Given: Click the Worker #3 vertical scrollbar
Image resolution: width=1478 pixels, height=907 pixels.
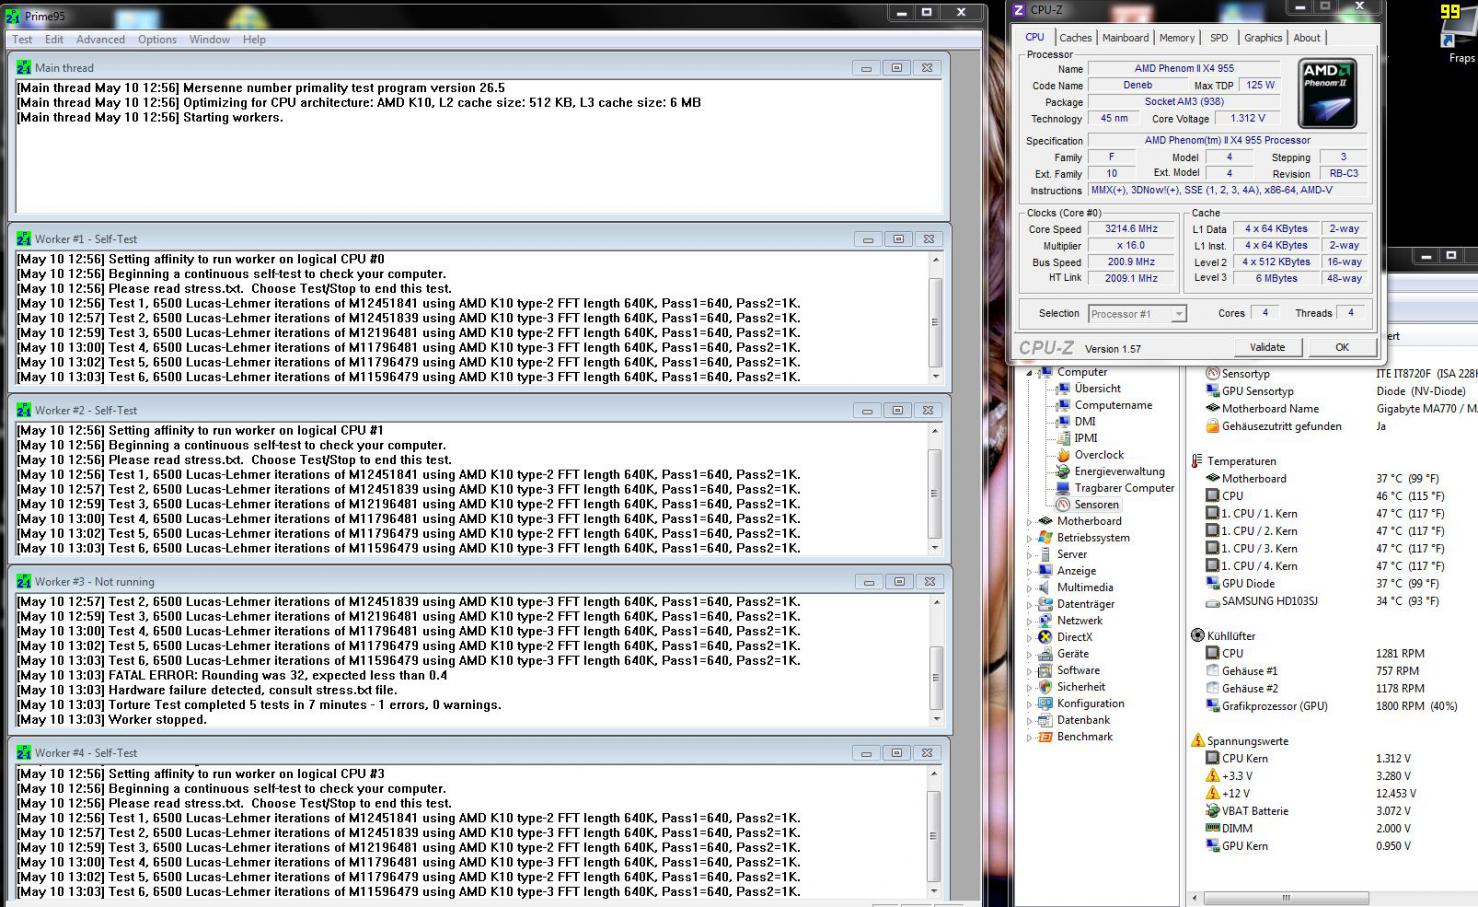Looking at the screenshot, I should tap(936, 660).
